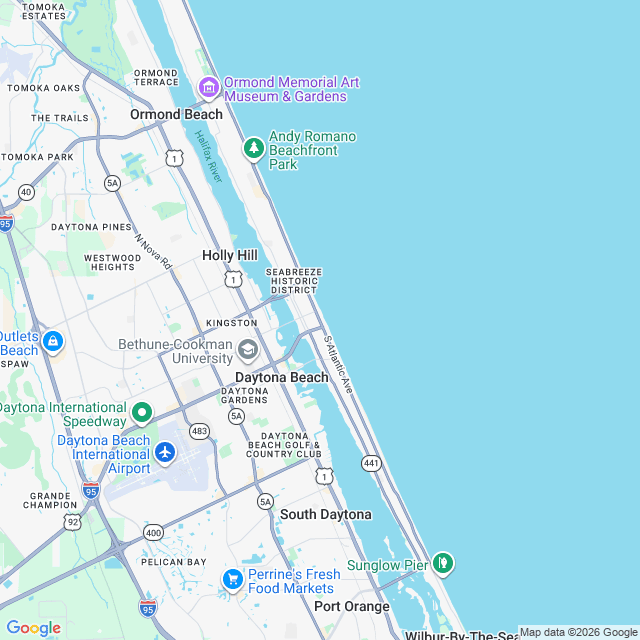Screen dimensions: 640x640
Task: Click the Ormond Beach city label
Action: [x=176, y=114]
